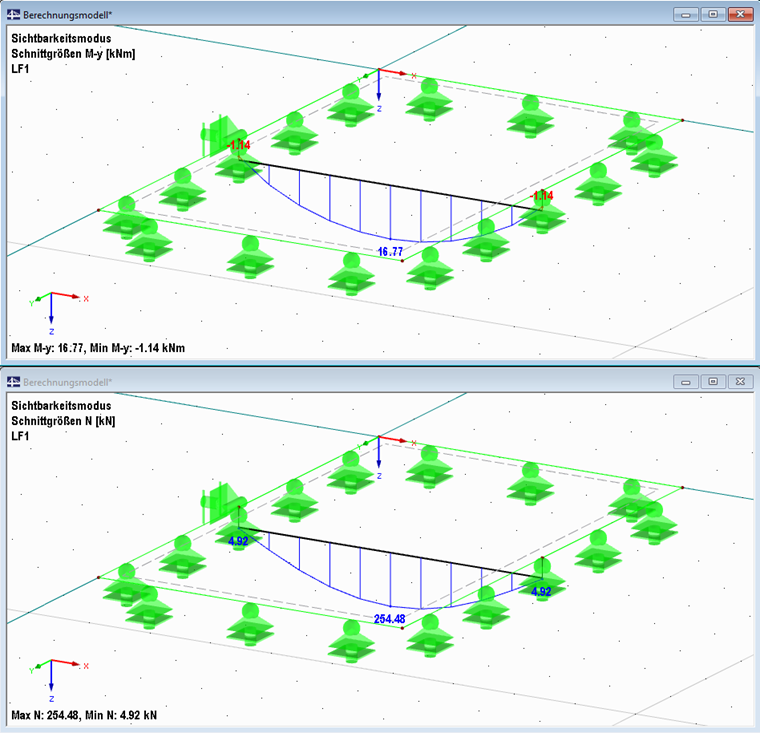760x733 pixels.
Task: Close the upper Berechnungsmodell window
Action: tap(740, 15)
